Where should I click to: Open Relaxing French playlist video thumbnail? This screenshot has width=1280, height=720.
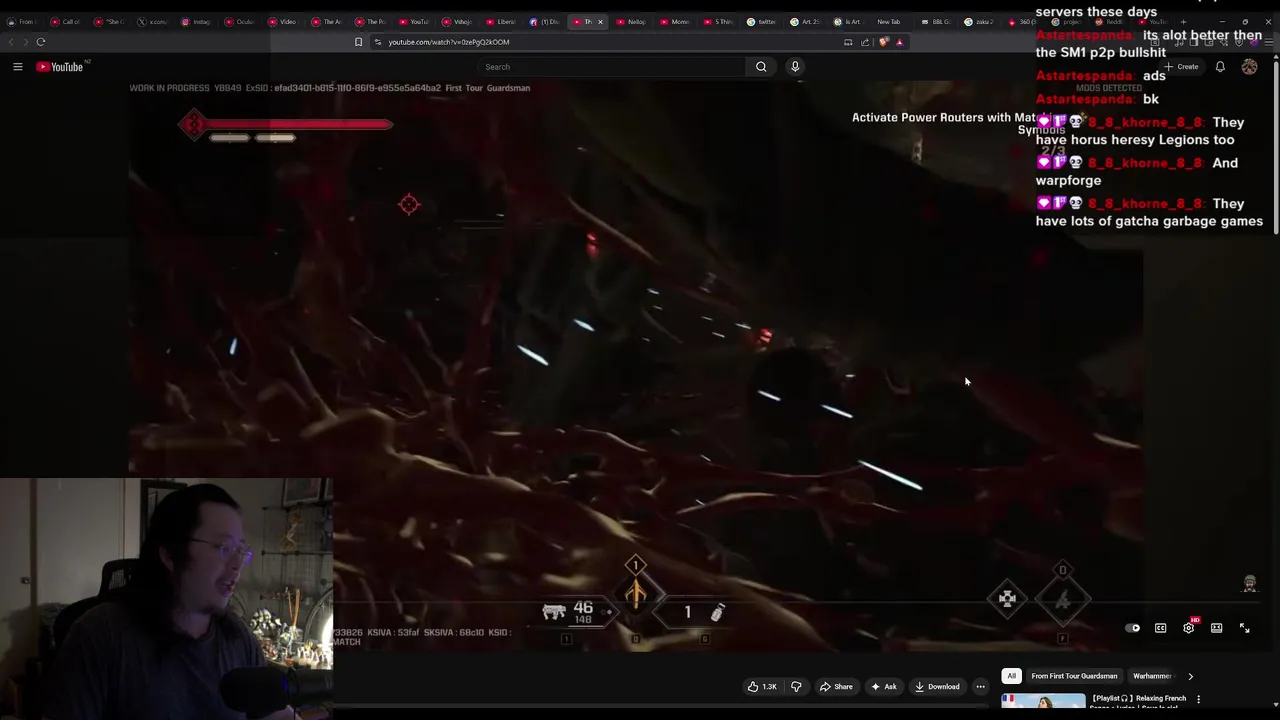(x=1043, y=703)
